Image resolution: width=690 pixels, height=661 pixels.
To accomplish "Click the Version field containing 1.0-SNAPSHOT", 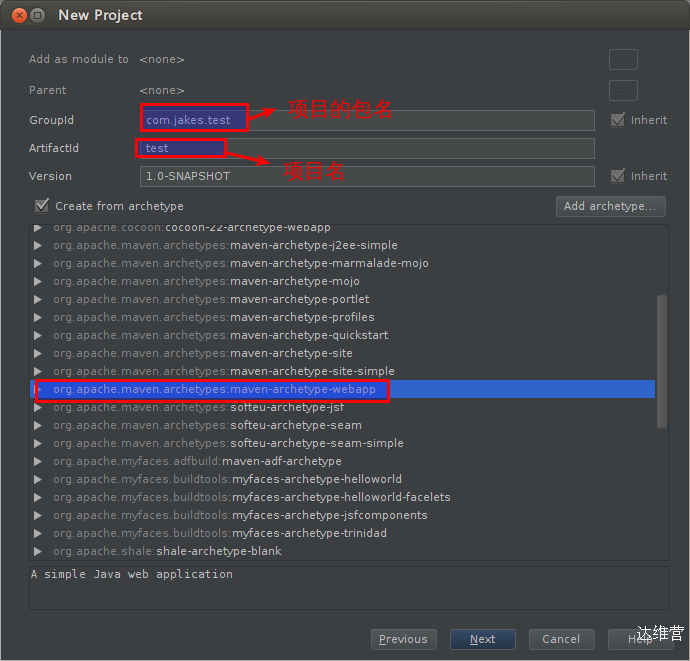I will point(367,176).
